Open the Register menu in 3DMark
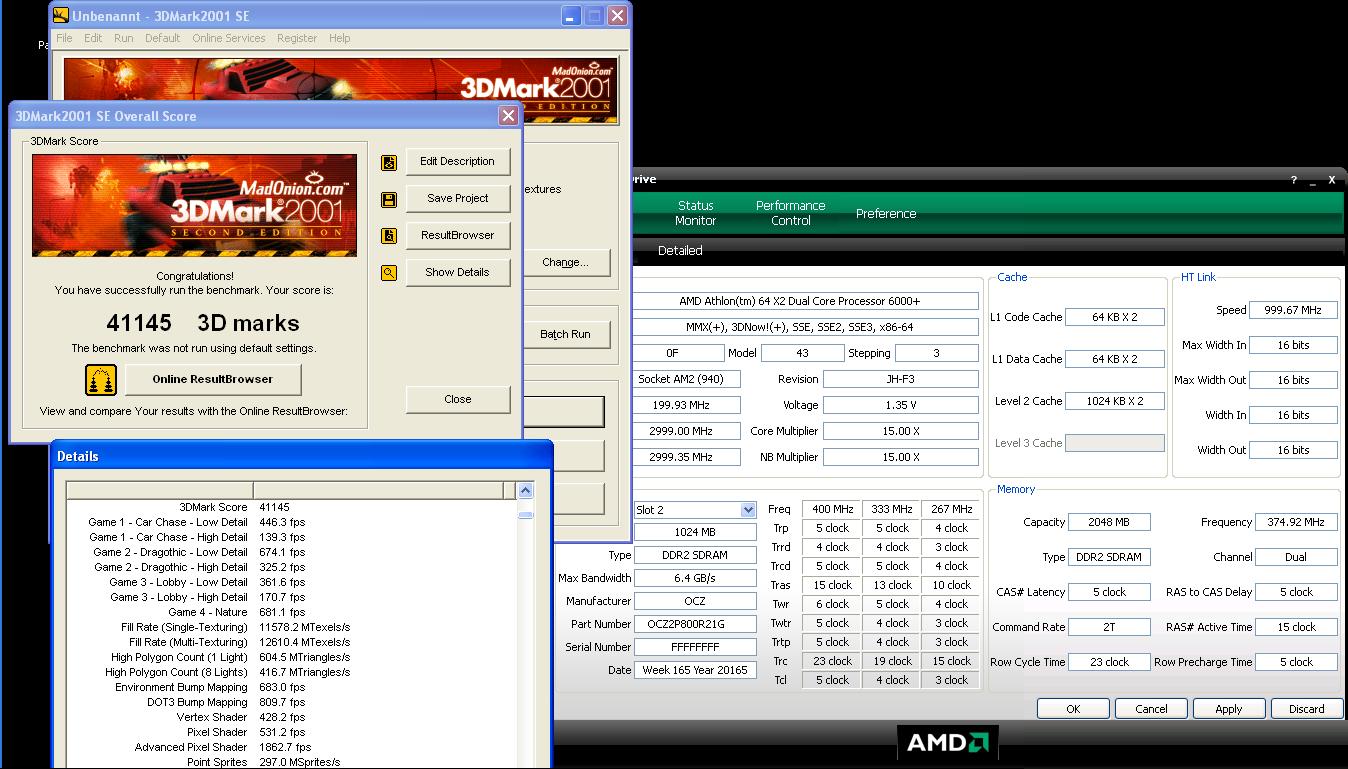 (297, 38)
